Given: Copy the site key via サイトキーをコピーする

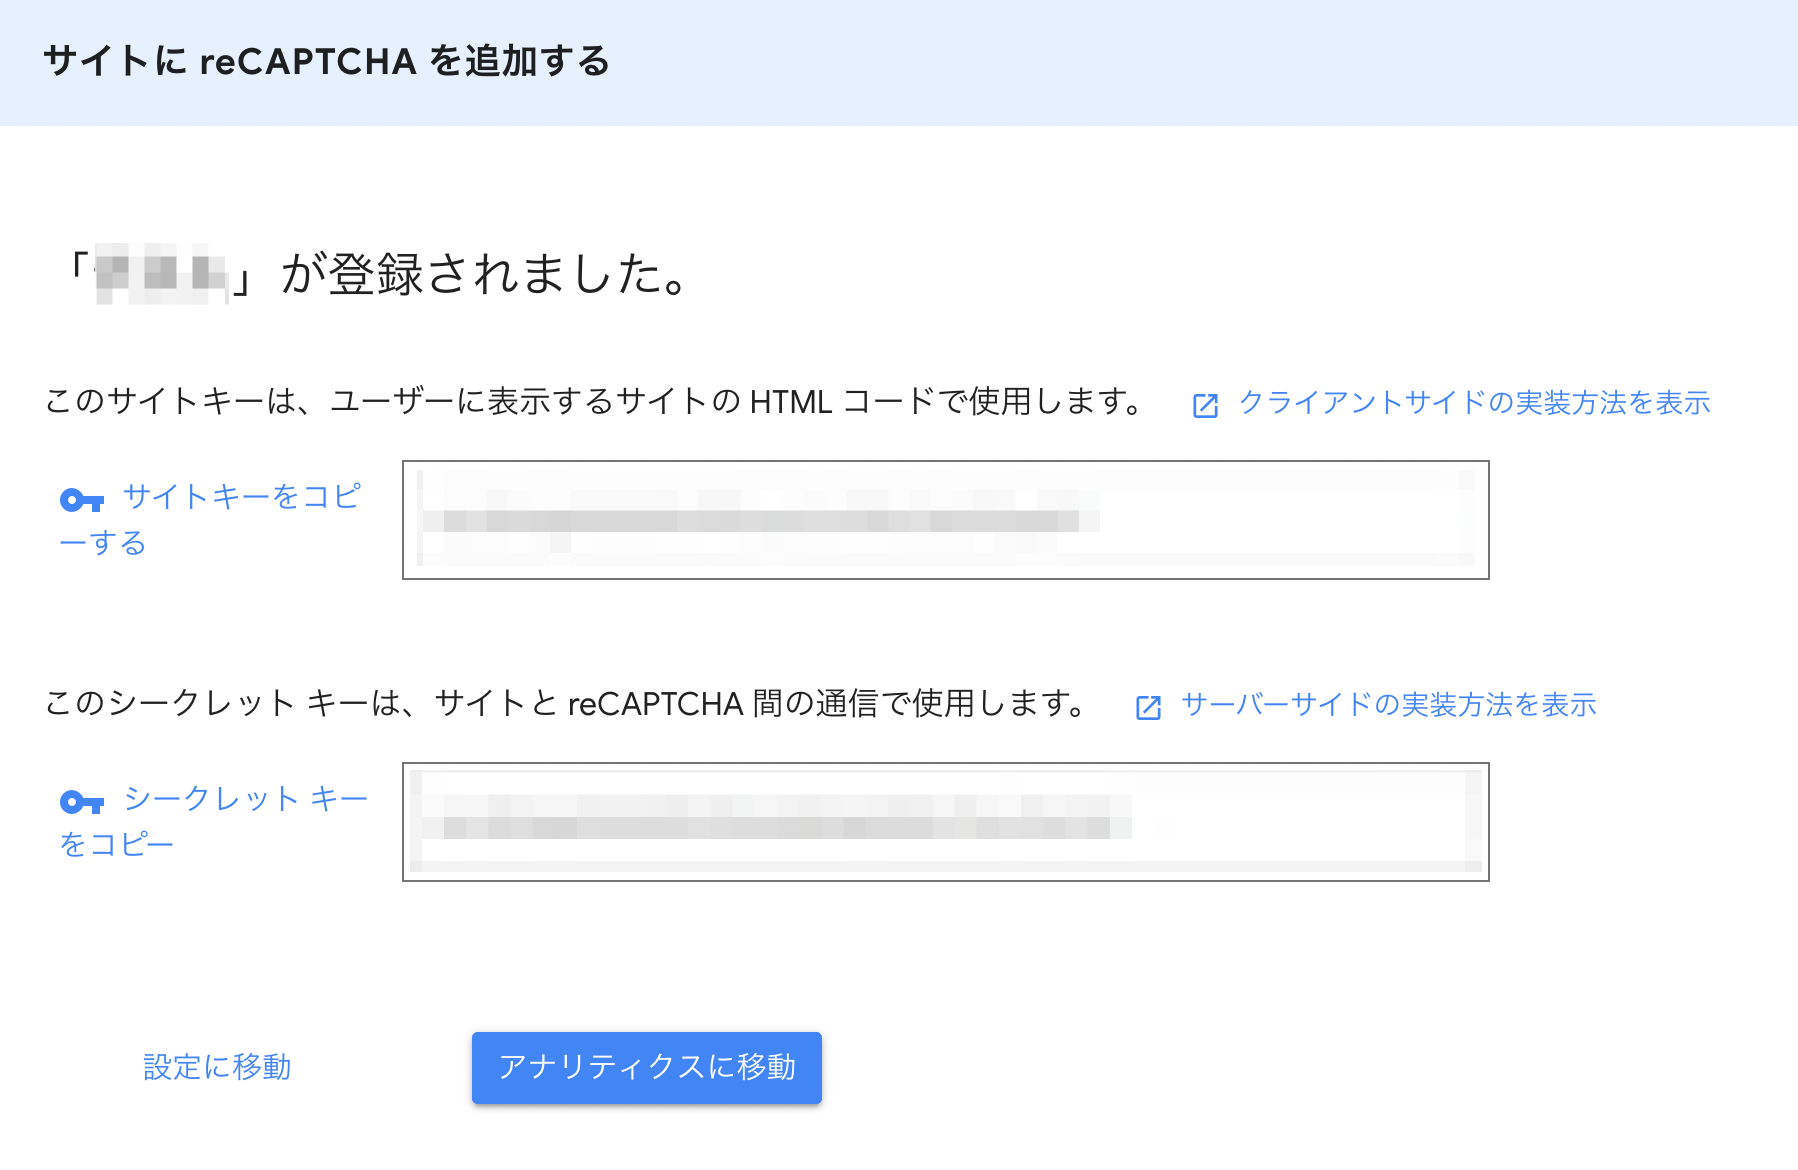Looking at the screenshot, I should coord(210,519).
